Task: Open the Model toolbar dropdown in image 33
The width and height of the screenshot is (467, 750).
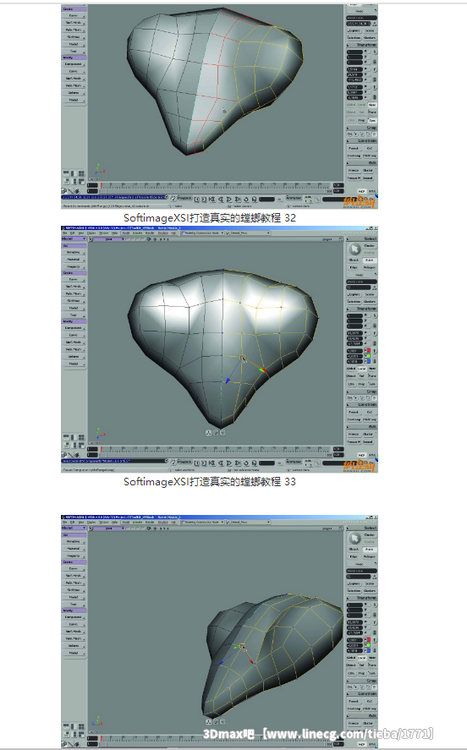Action: point(73,239)
